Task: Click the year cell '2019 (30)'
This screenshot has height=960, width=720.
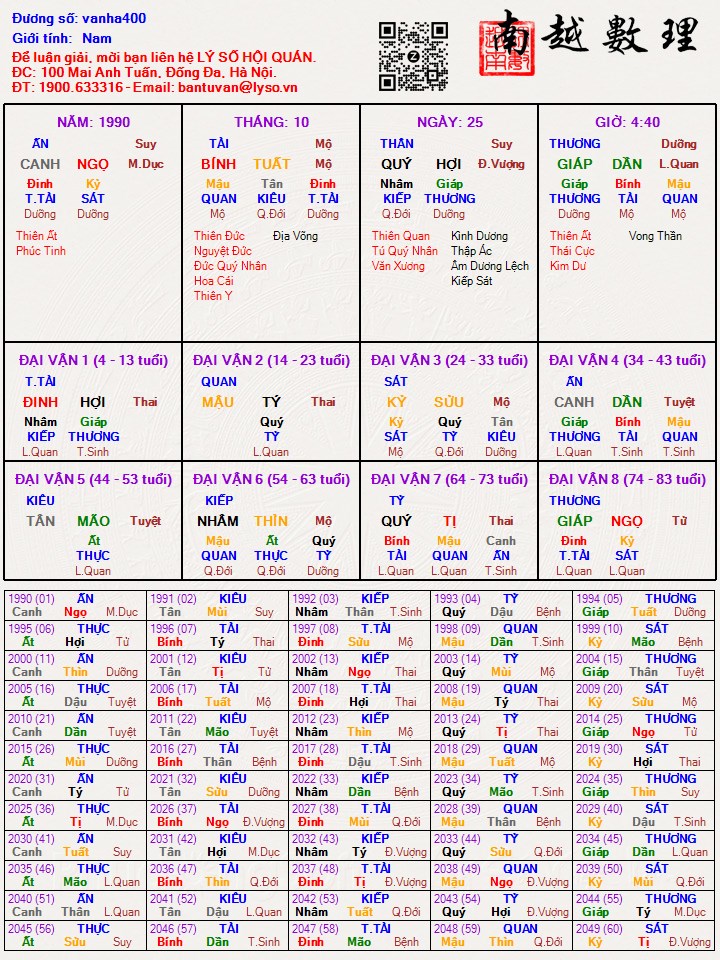Action: (643, 756)
